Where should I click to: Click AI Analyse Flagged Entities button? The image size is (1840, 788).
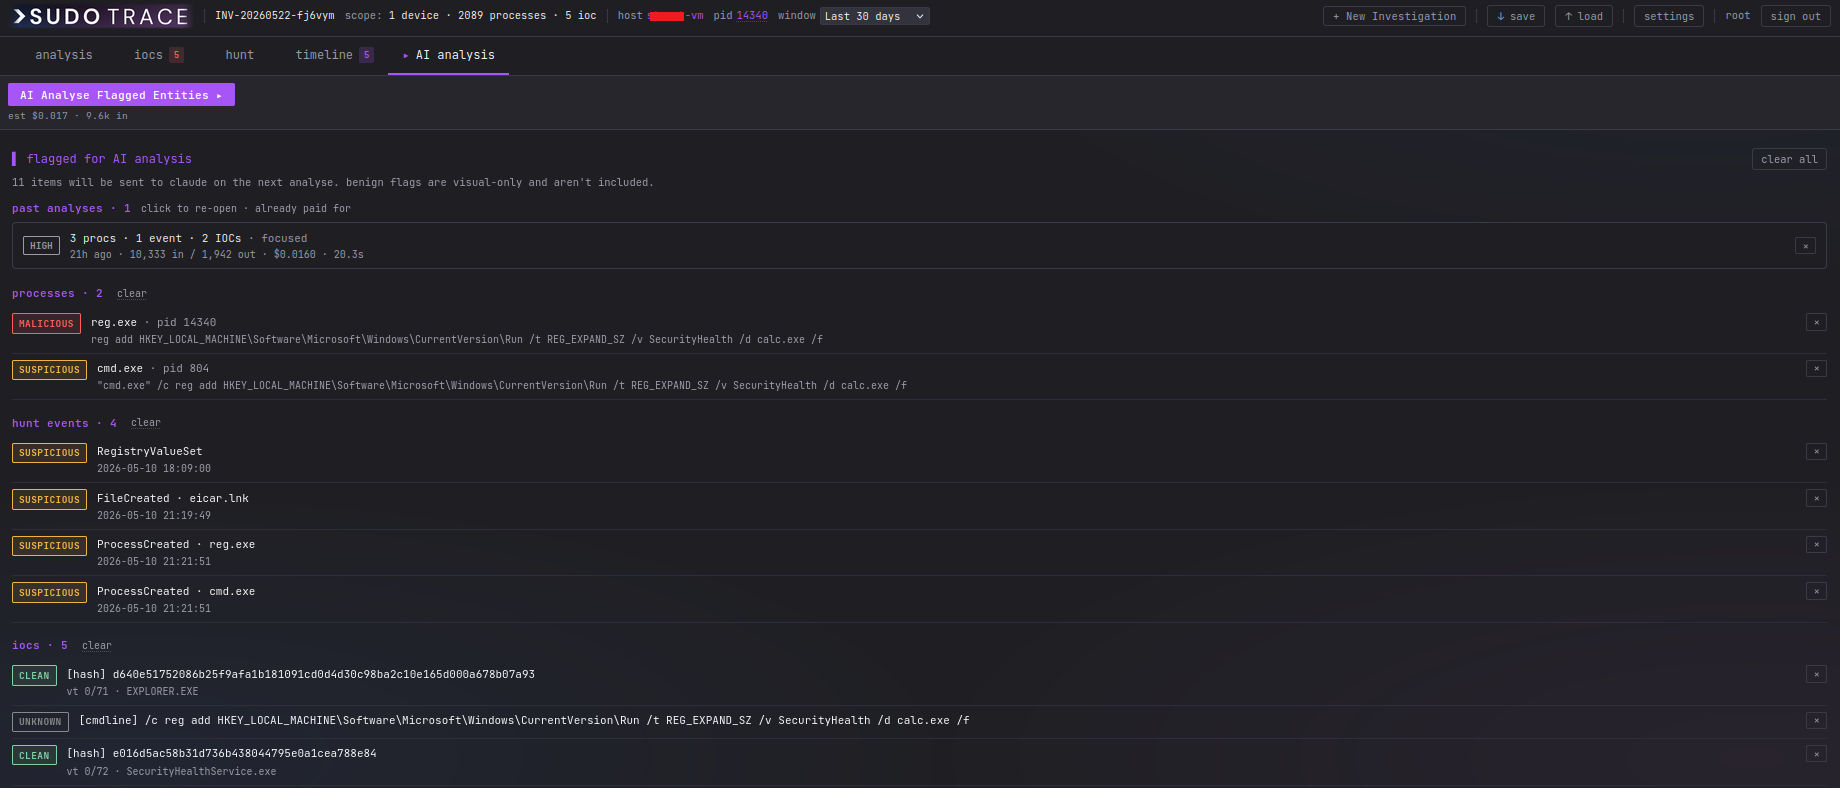[121, 95]
